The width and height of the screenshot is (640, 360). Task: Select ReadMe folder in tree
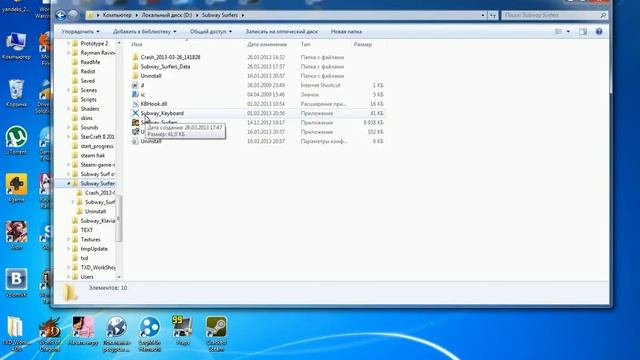[x=90, y=62]
